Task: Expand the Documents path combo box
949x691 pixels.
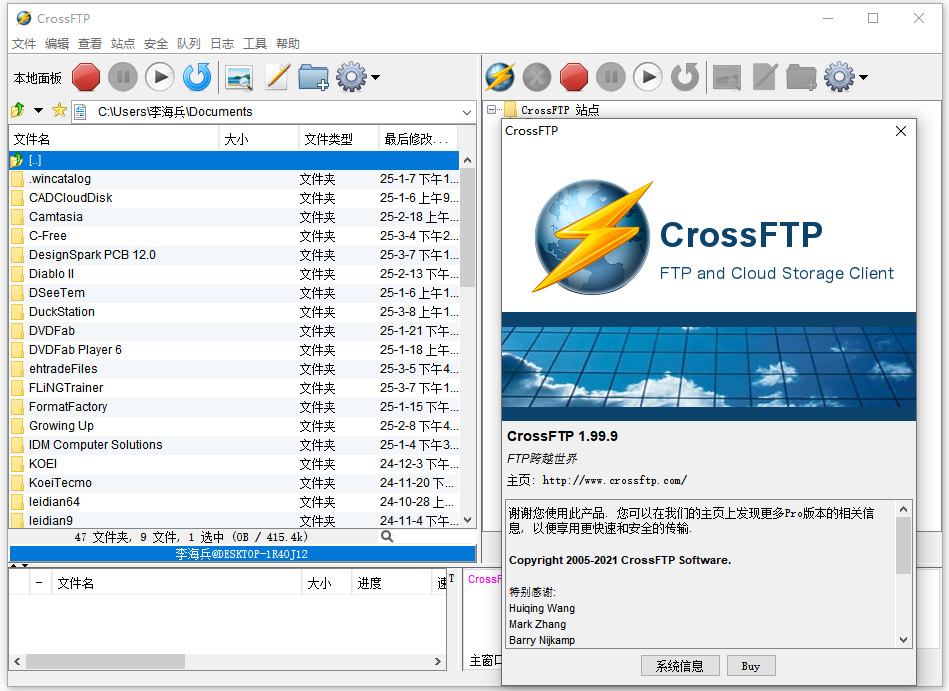Action: (465, 112)
